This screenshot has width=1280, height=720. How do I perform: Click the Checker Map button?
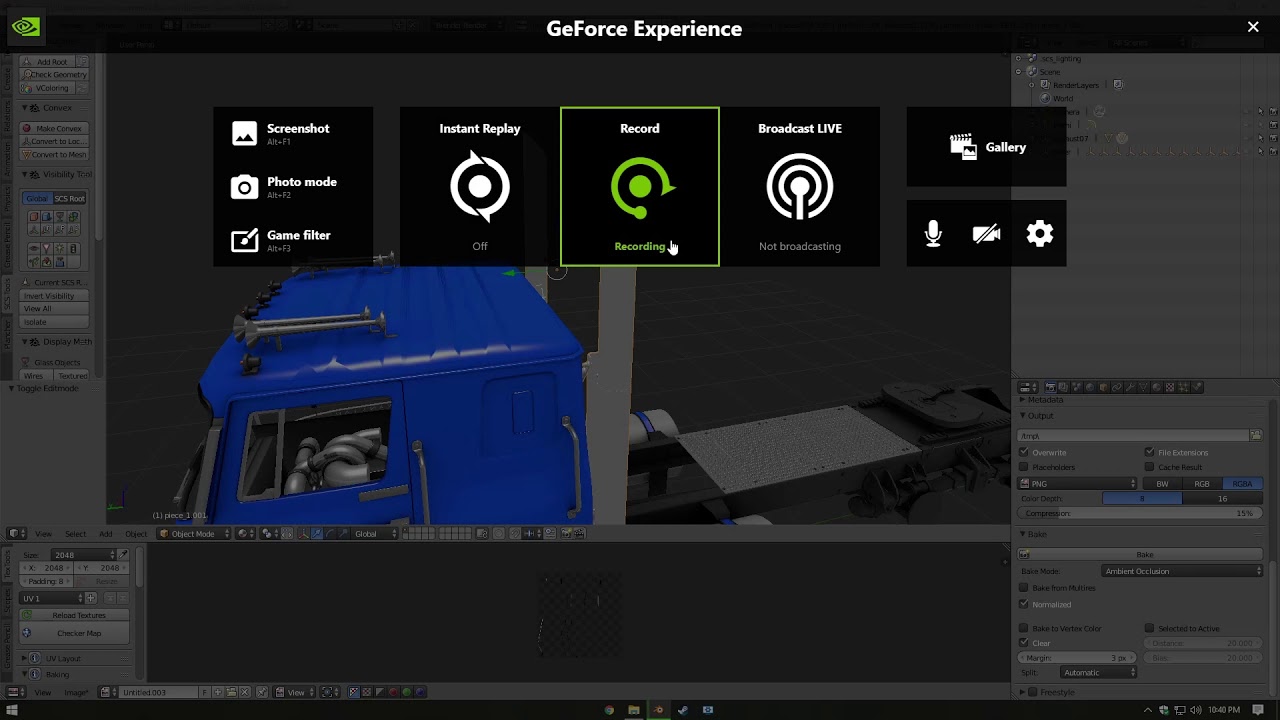coord(75,634)
